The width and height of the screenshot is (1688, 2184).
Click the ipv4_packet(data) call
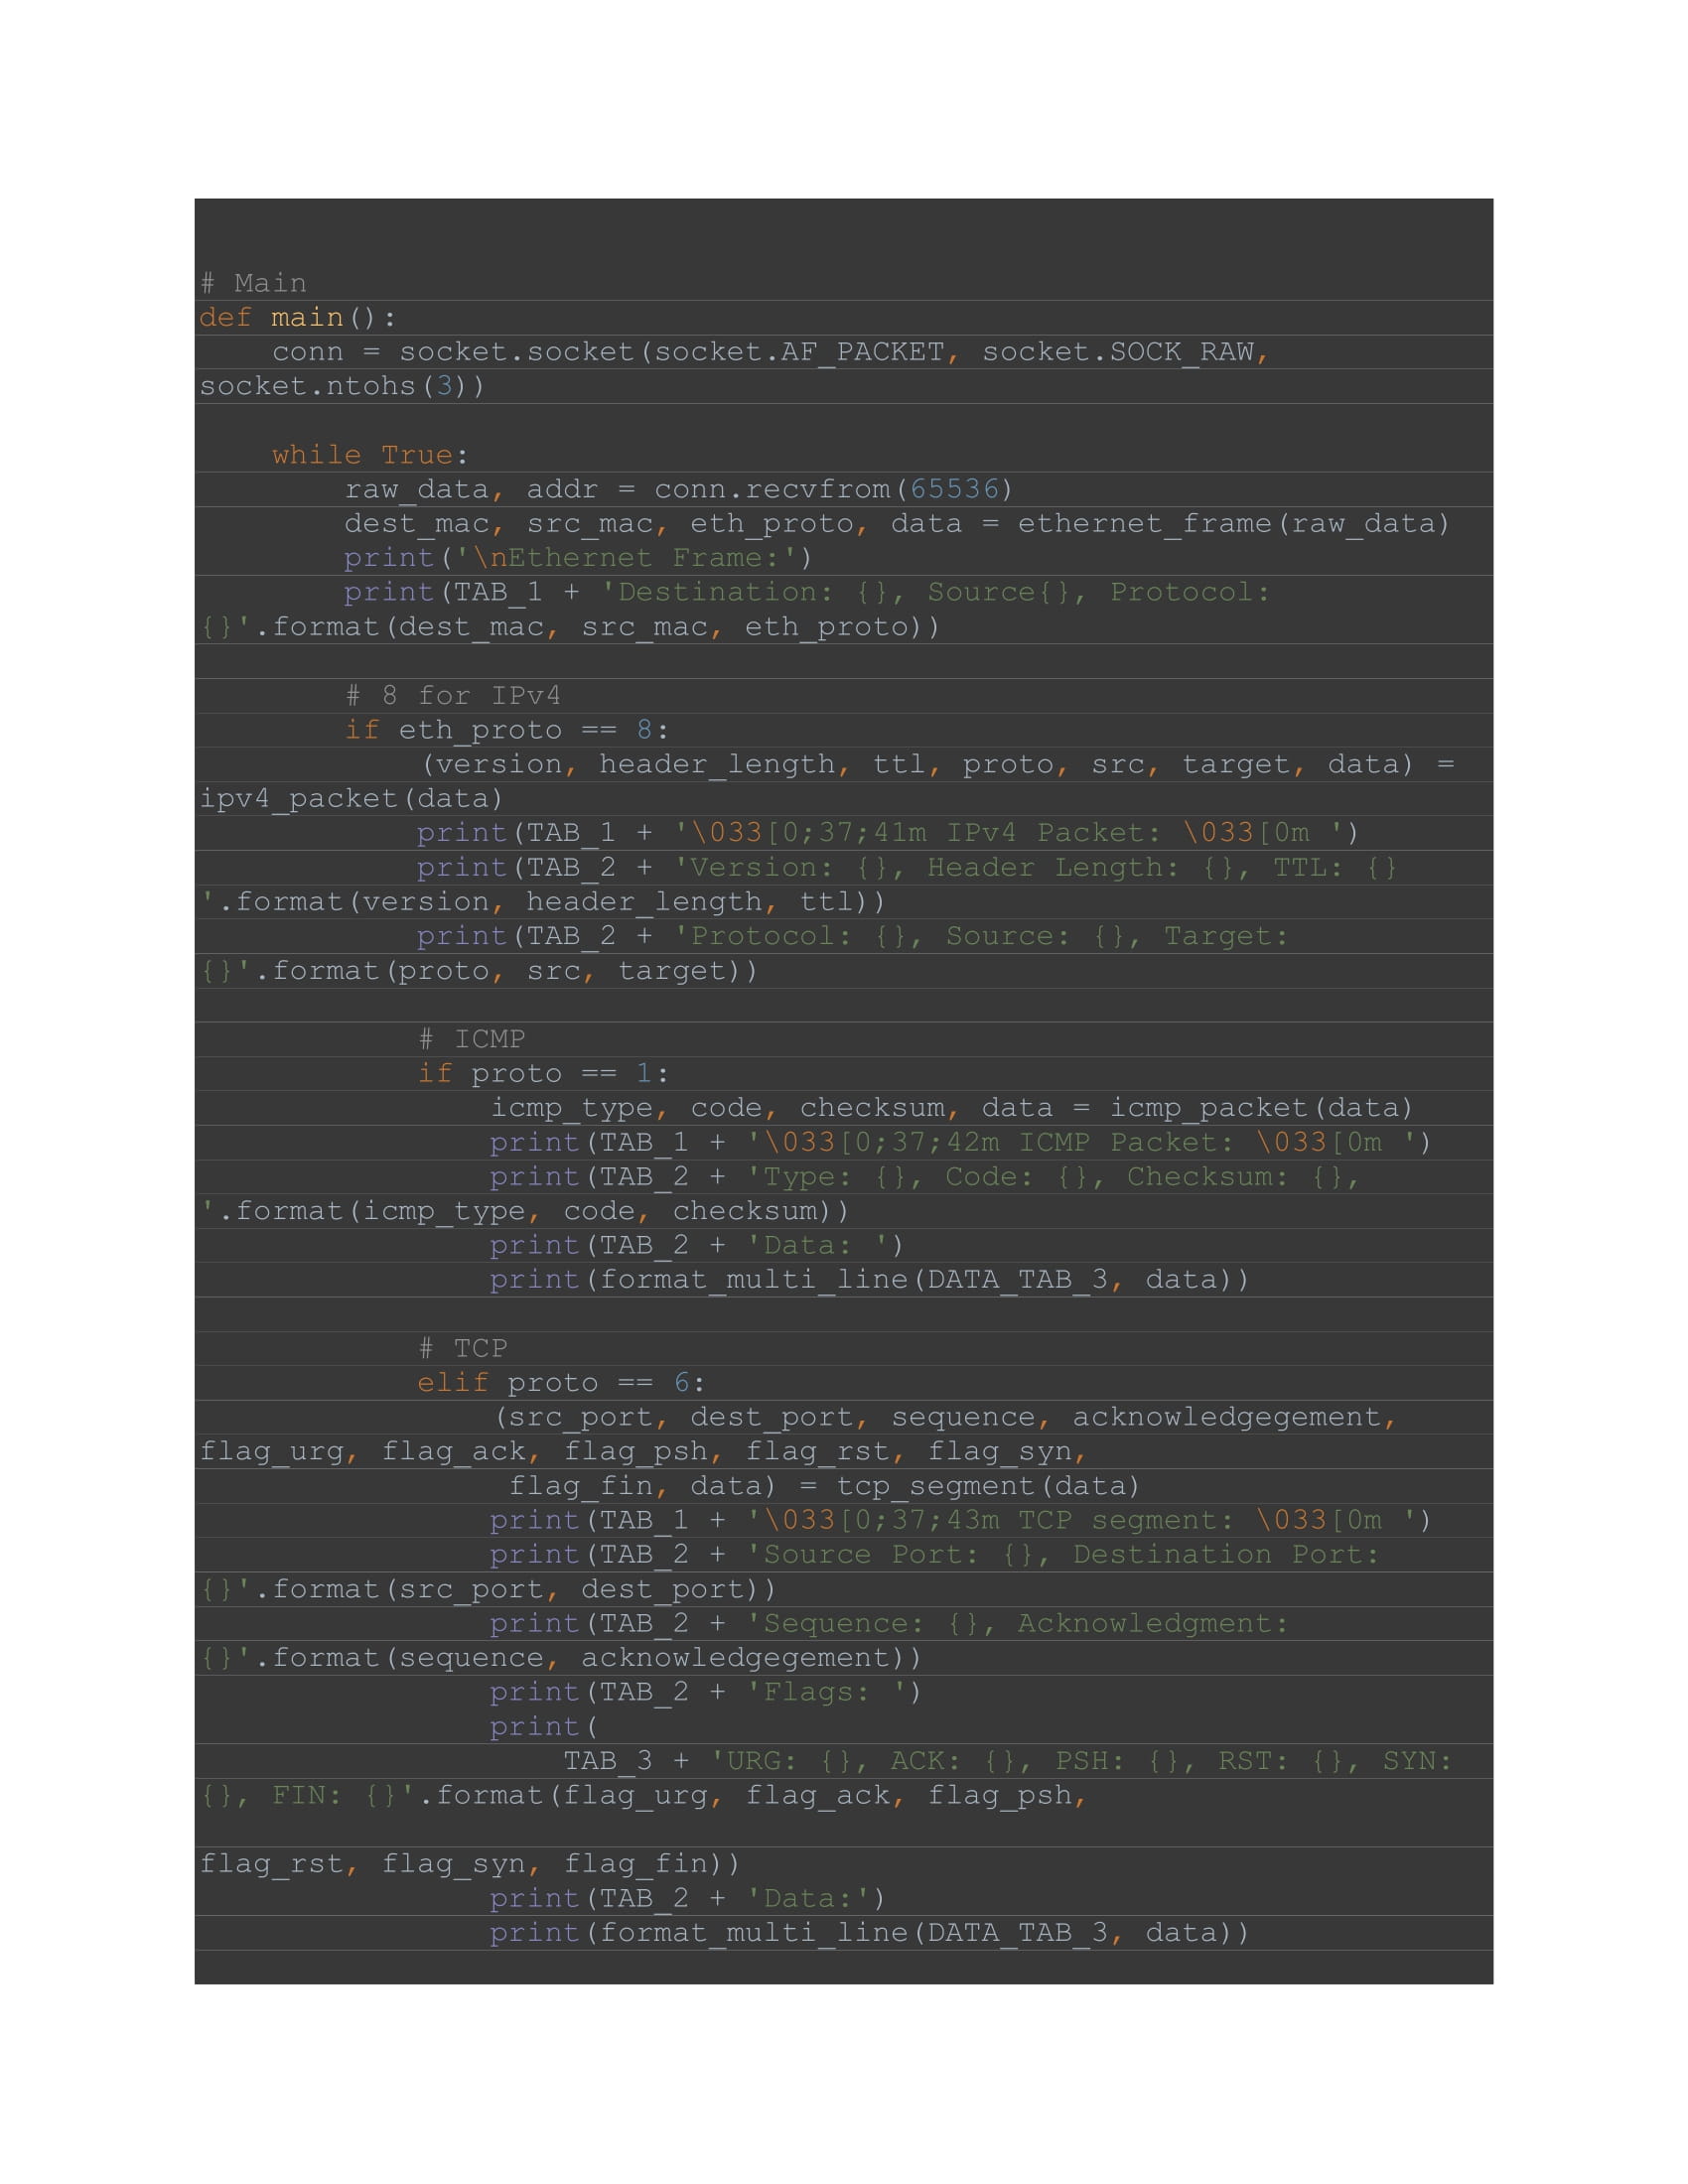(350, 798)
